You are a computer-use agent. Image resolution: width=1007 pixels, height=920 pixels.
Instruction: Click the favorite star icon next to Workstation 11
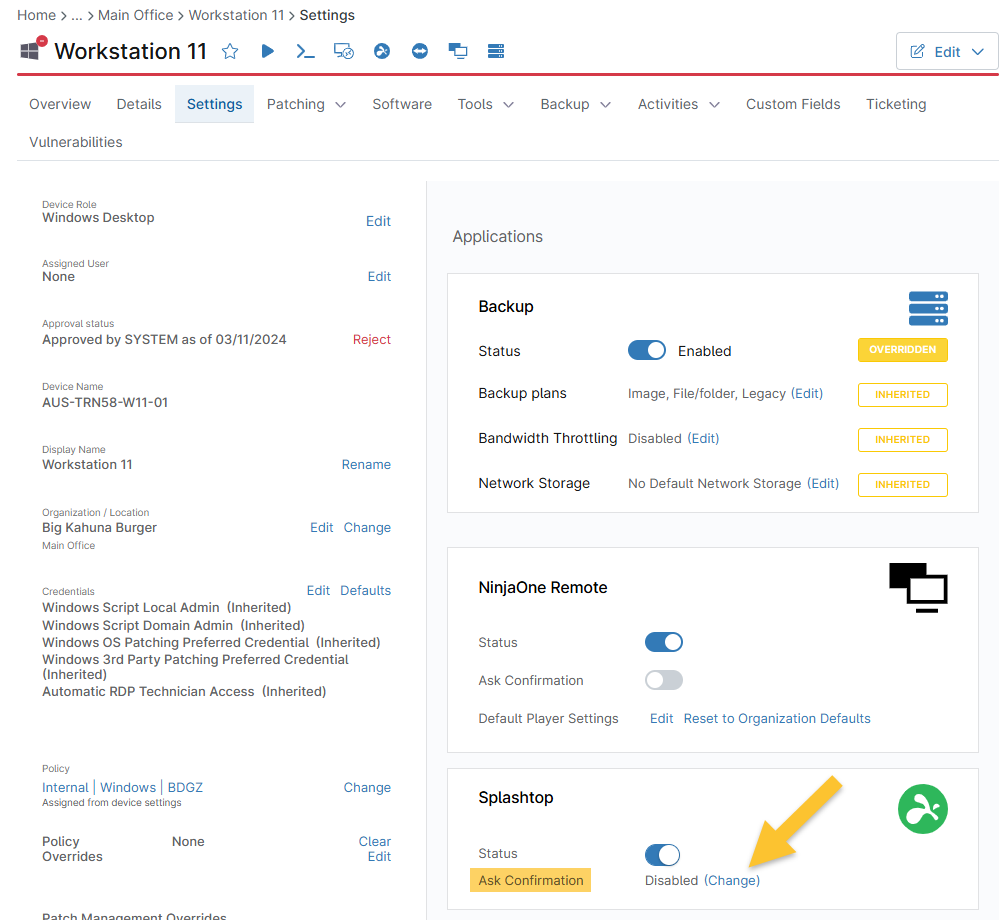tap(230, 51)
